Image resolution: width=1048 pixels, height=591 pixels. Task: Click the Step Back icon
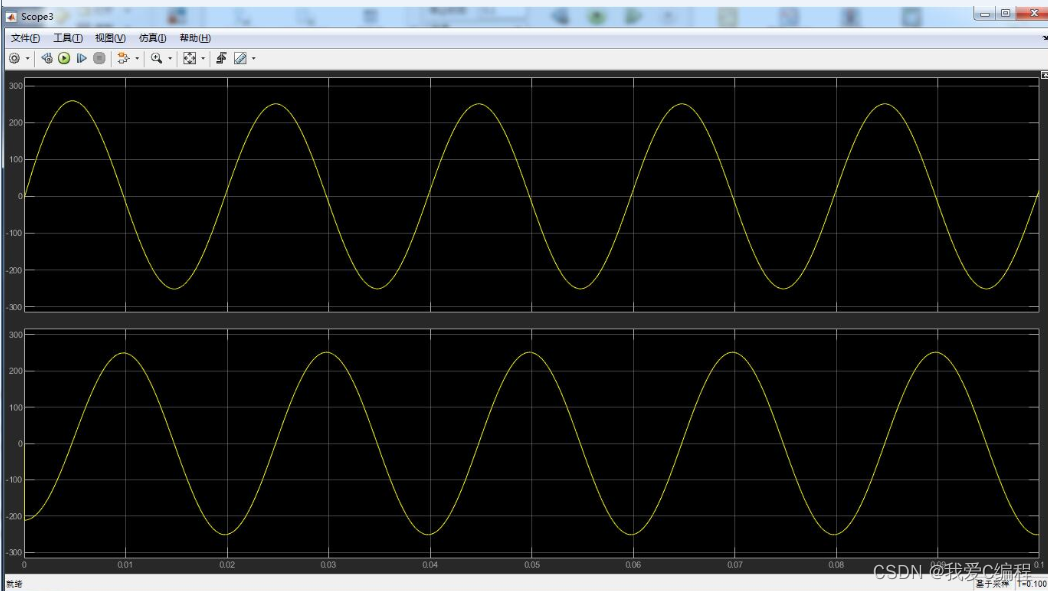[x=47, y=59]
